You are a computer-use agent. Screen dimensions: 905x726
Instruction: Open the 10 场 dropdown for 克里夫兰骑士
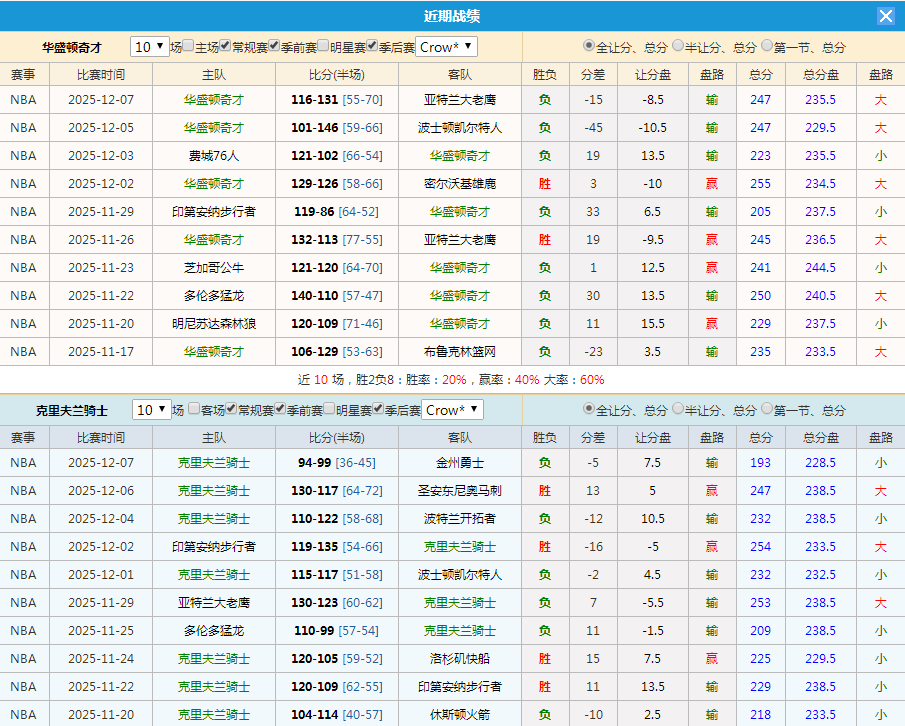click(153, 410)
